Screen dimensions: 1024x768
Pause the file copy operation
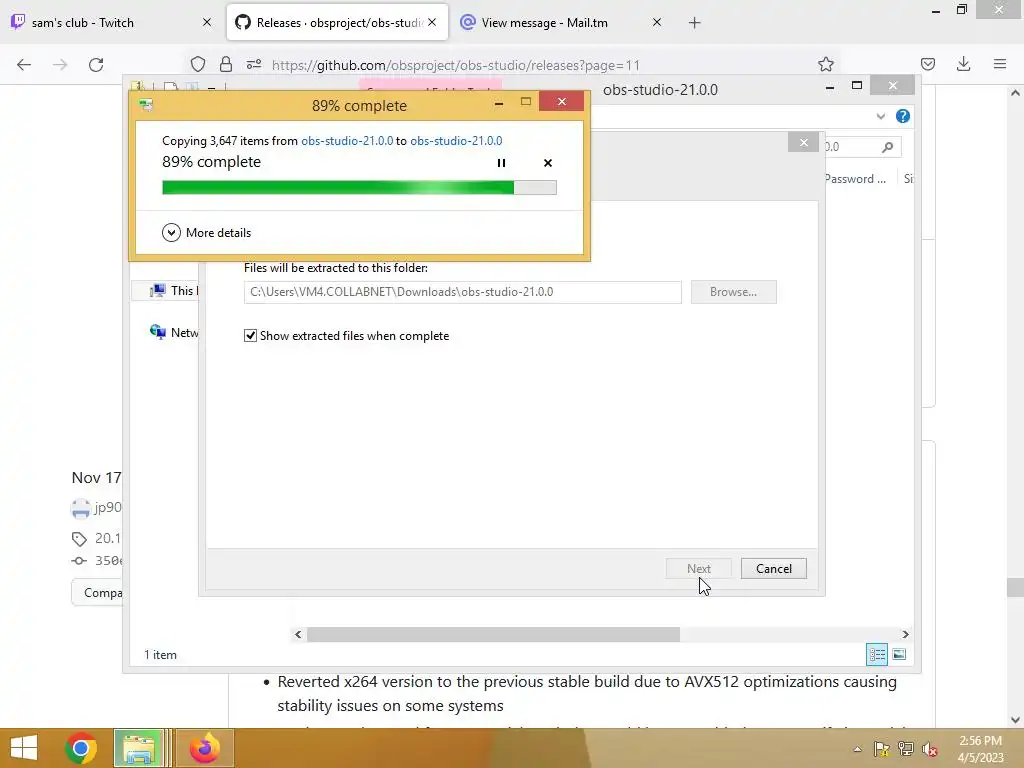click(502, 163)
